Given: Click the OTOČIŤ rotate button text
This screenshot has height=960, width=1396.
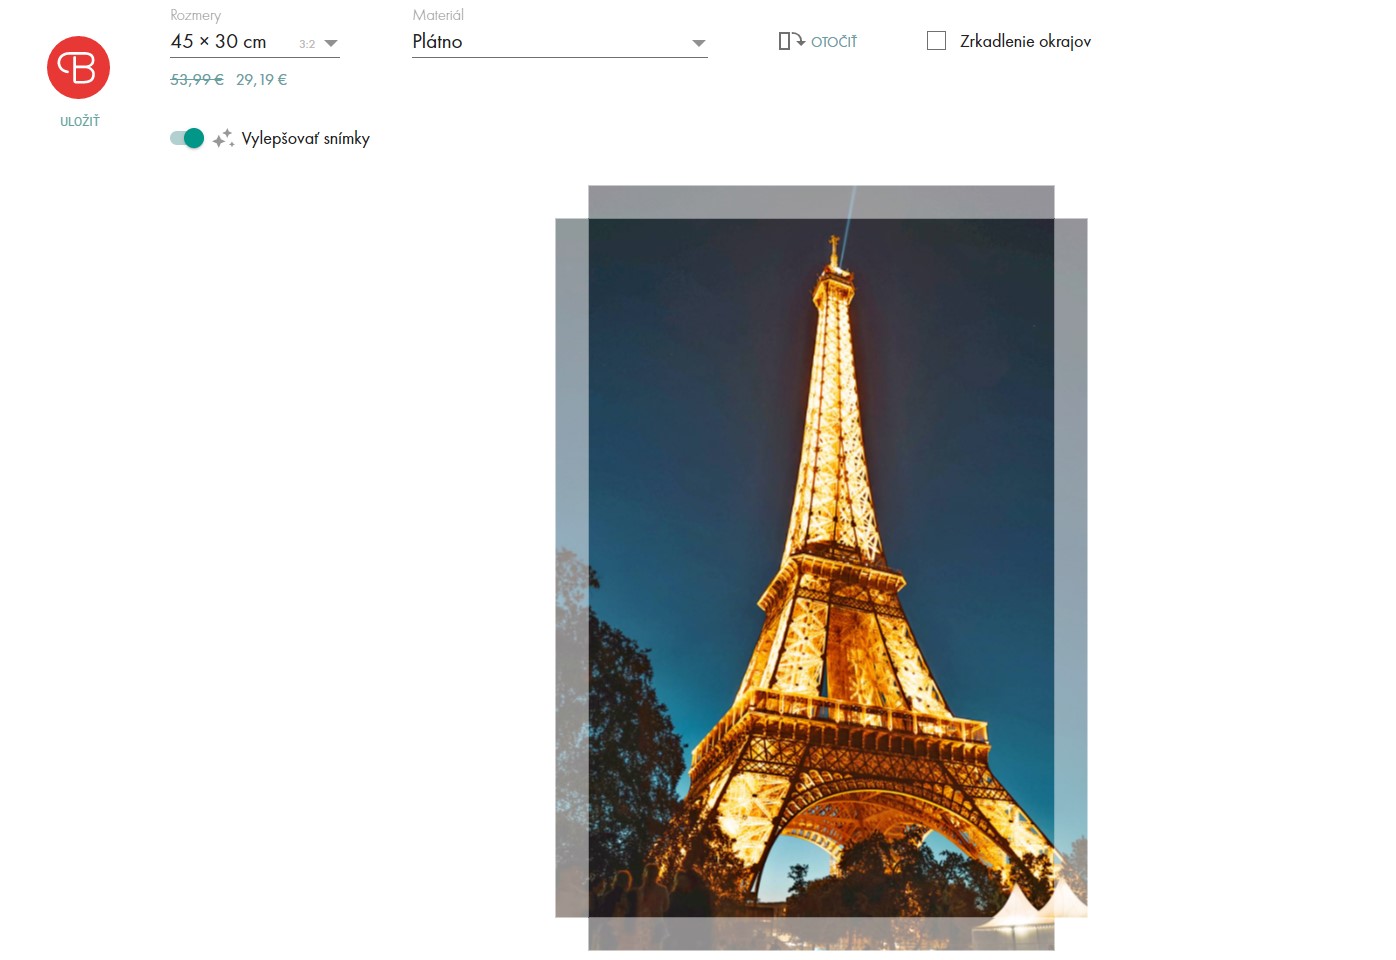Looking at the screenshot, I should [834, 42].
